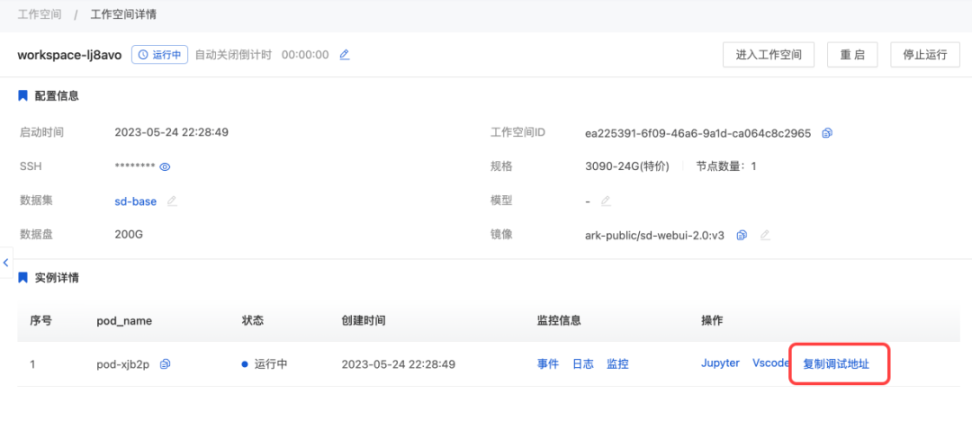This screenshot has width=972, height=439.
Task: Open 事件 events for the pod
Action: tap(548, 364)
